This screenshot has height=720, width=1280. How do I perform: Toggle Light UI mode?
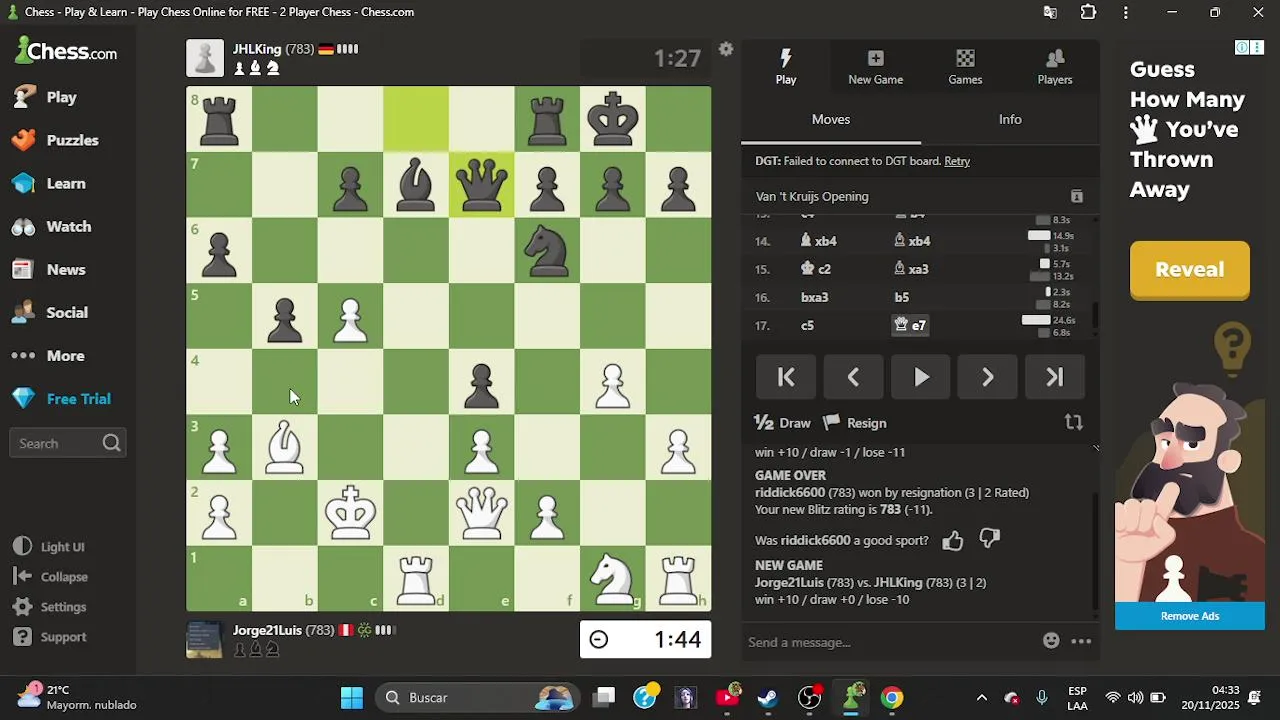62,547
